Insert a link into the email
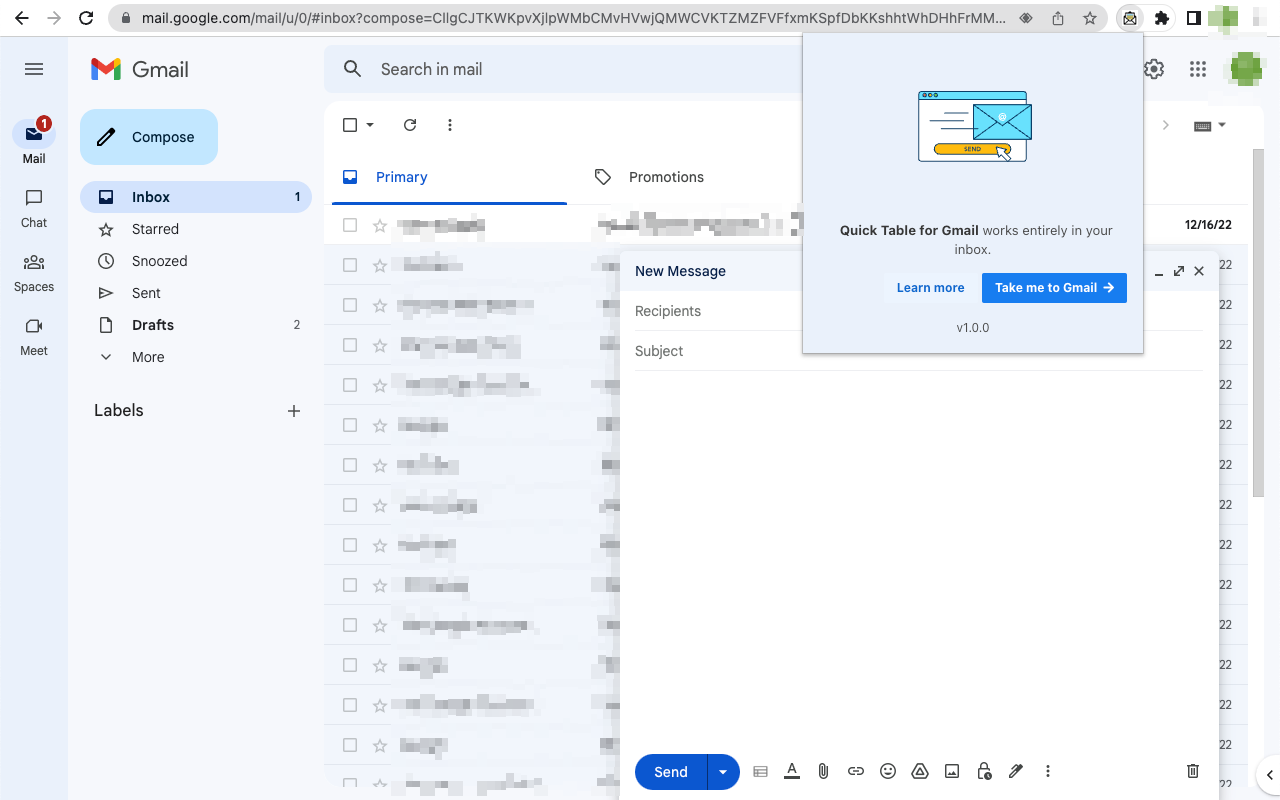The width and height of the screenshot is (1280, 800). tap(856, 771)
